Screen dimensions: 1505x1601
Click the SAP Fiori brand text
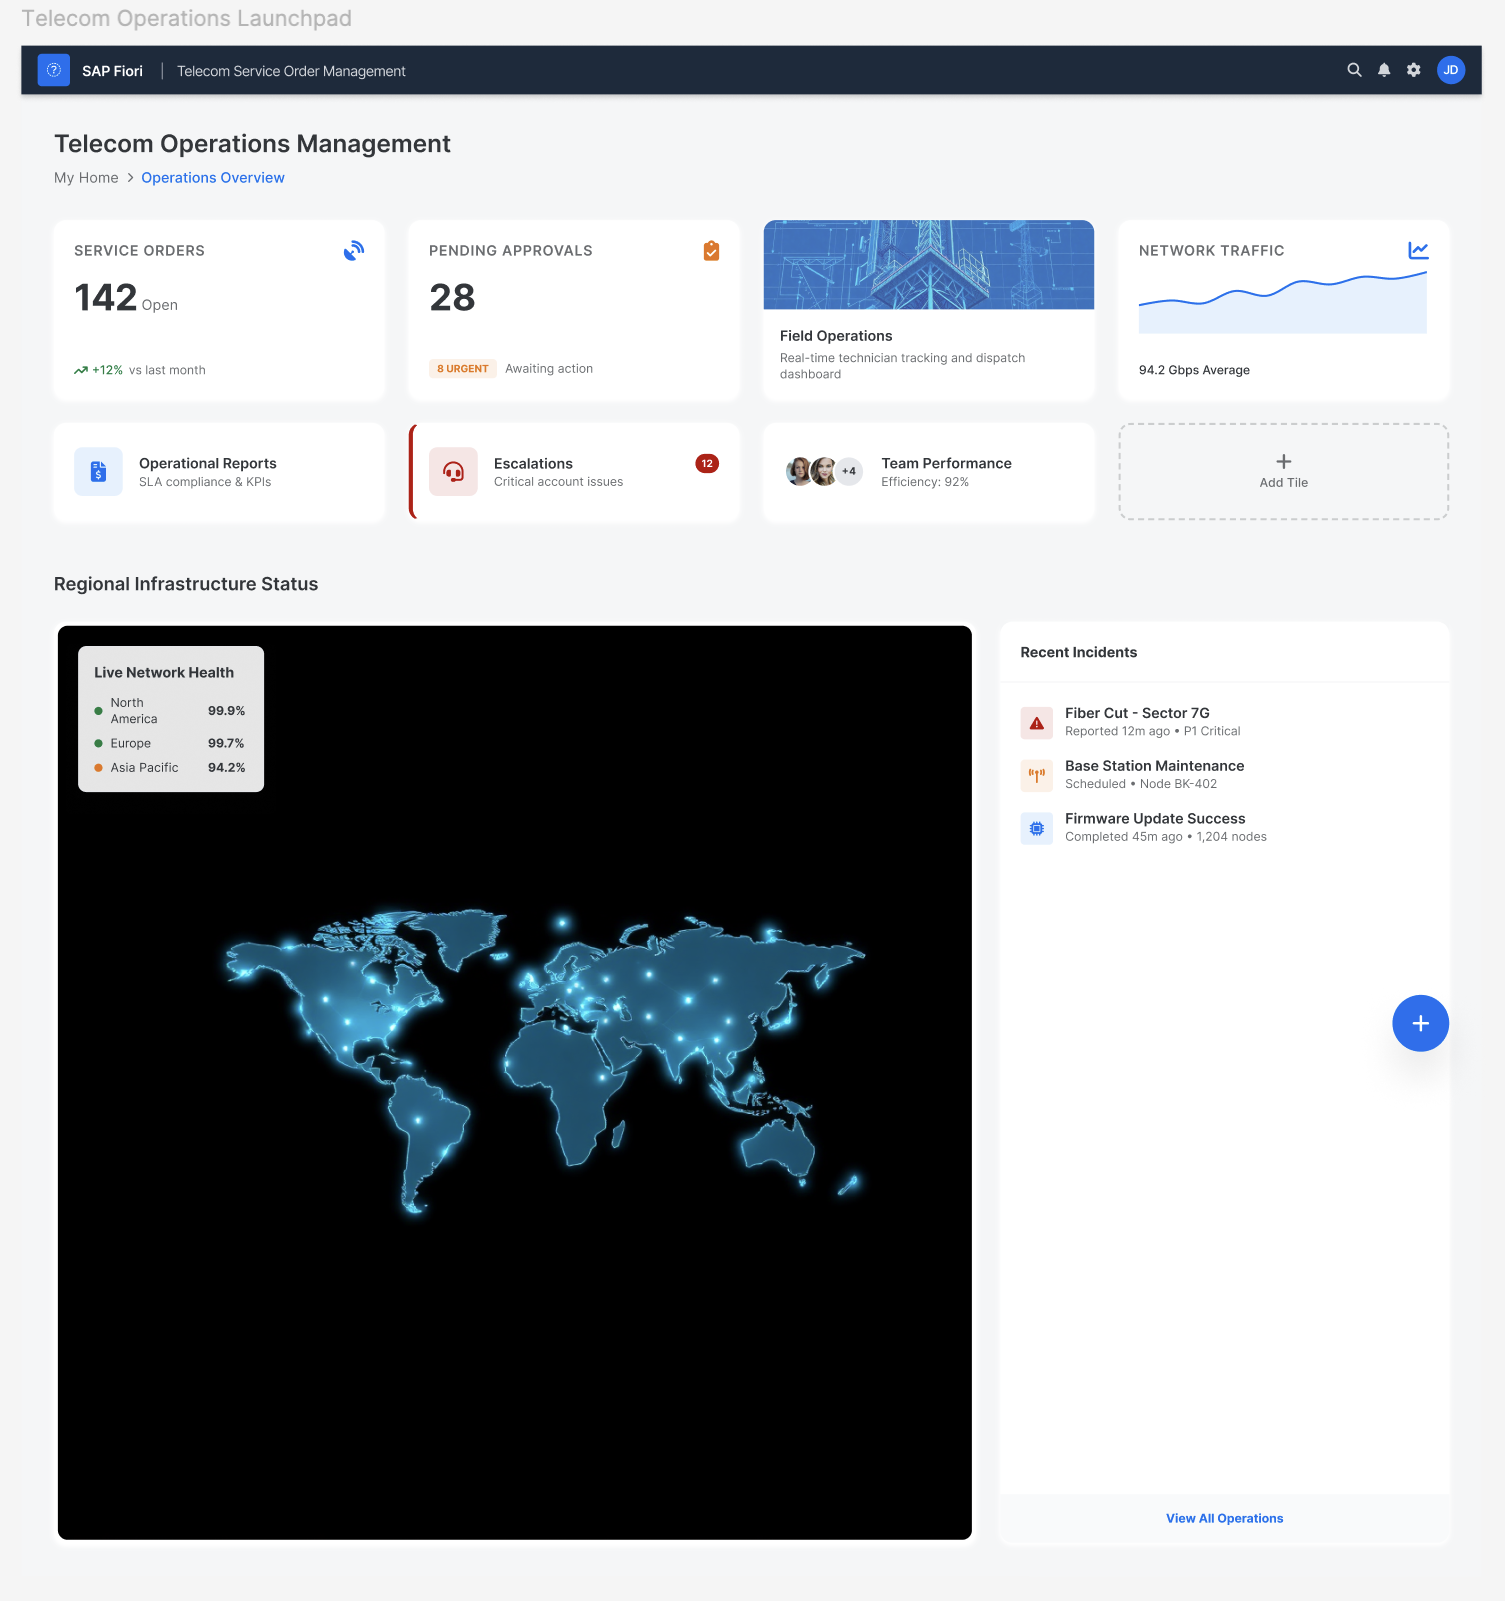coord(112,71)
